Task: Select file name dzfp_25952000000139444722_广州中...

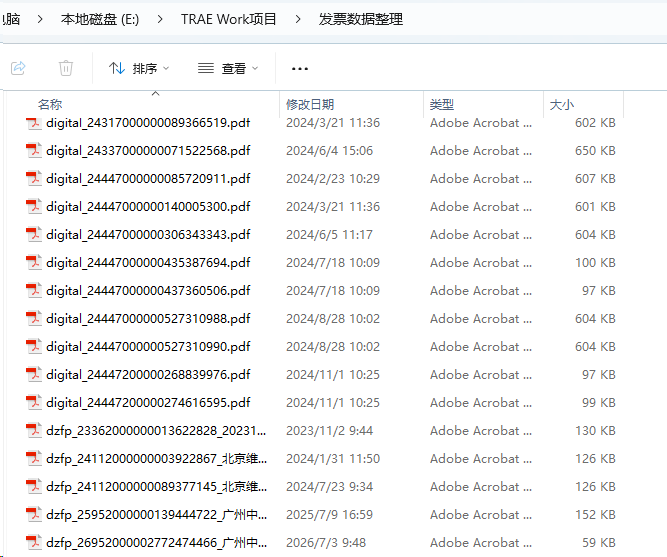Action: (156, 514)
